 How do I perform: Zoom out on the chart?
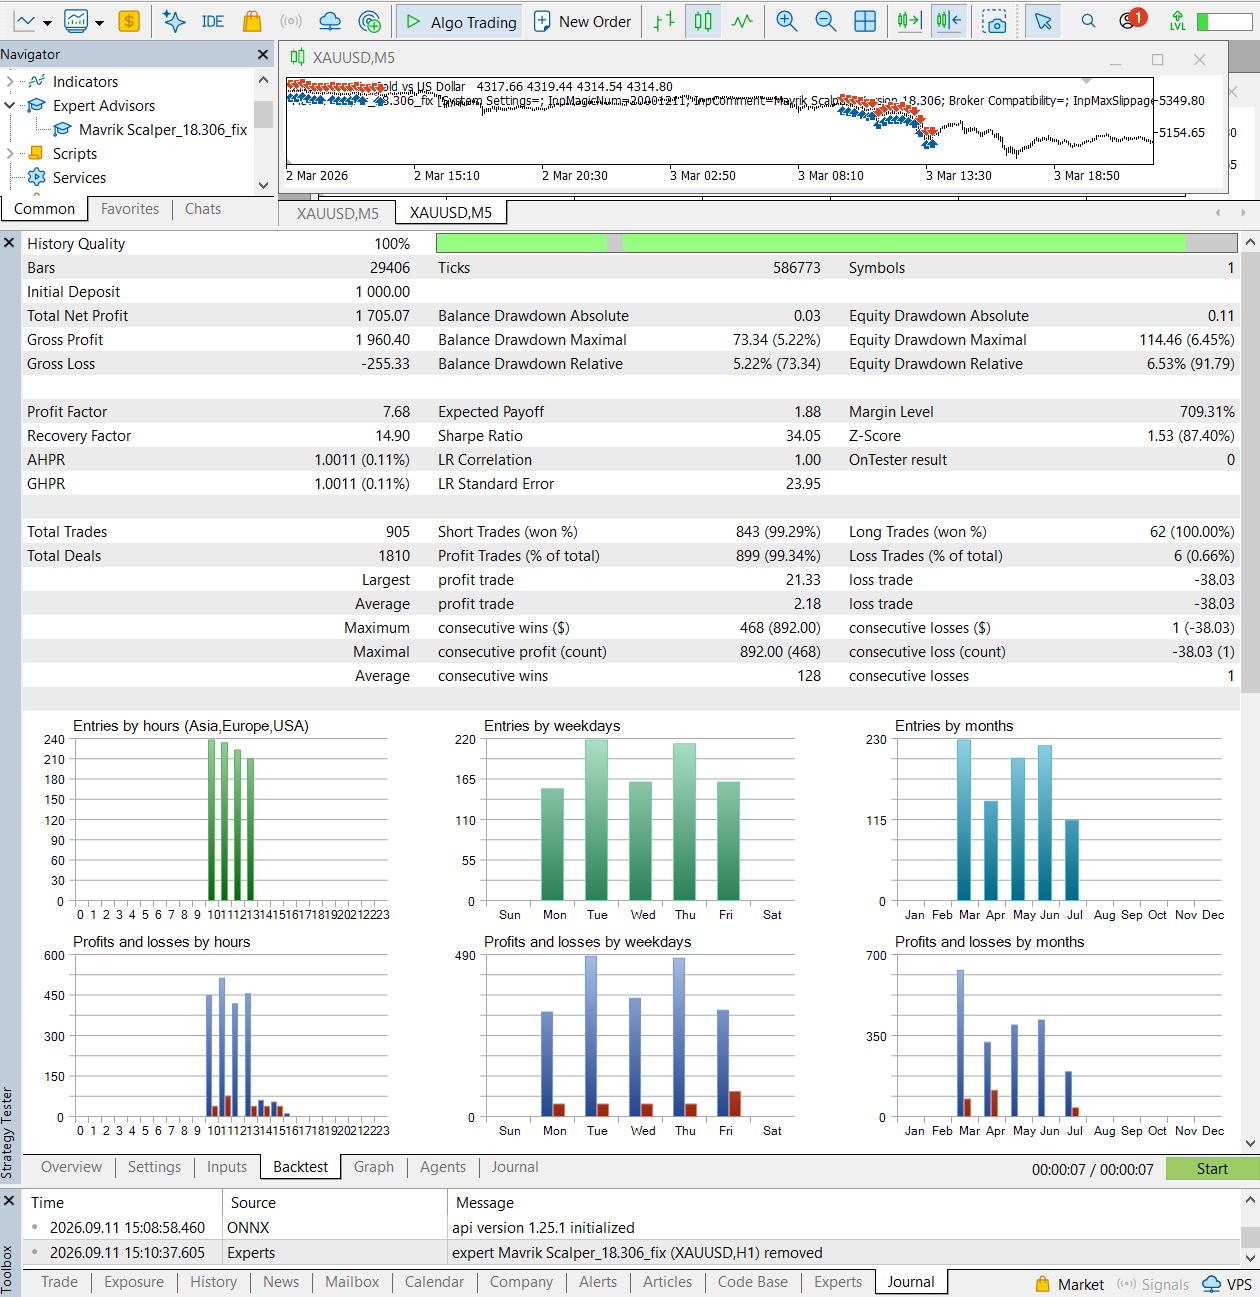pos(826,21)
